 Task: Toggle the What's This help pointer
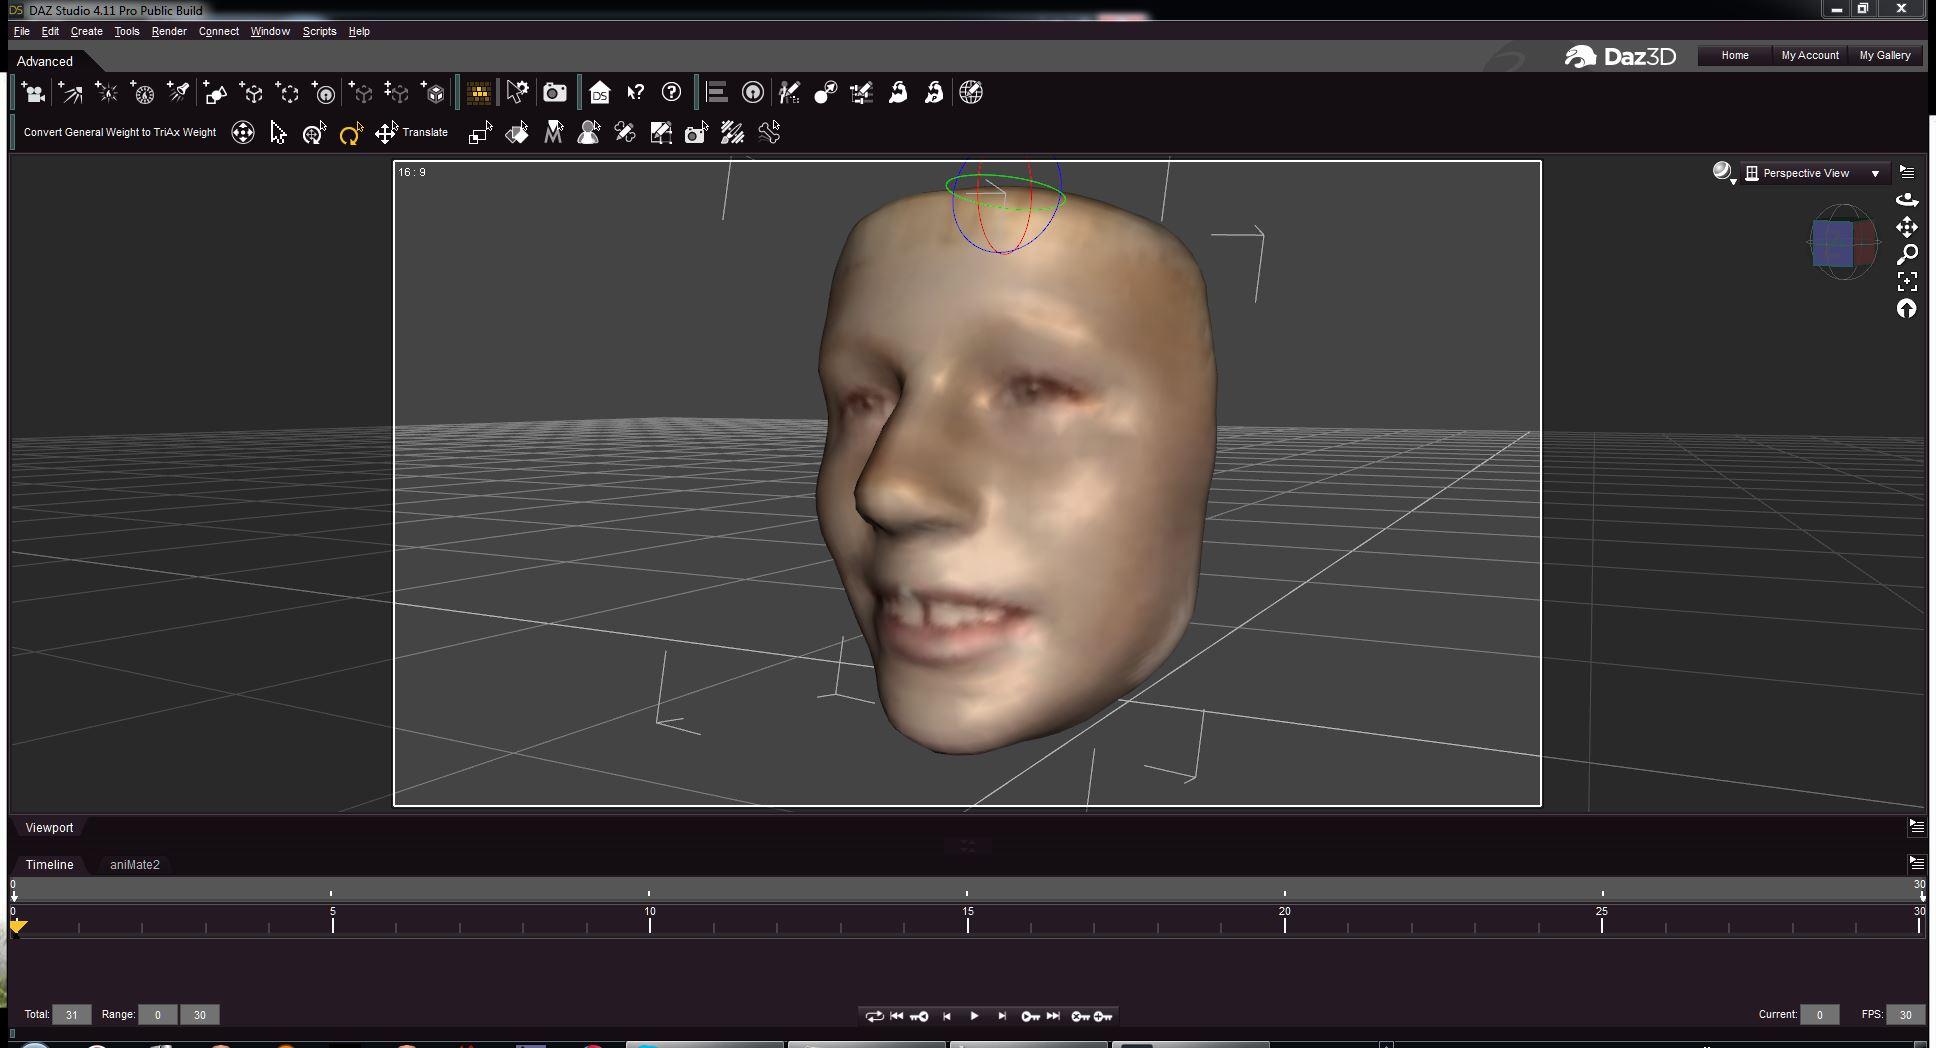tap(636, 93)
